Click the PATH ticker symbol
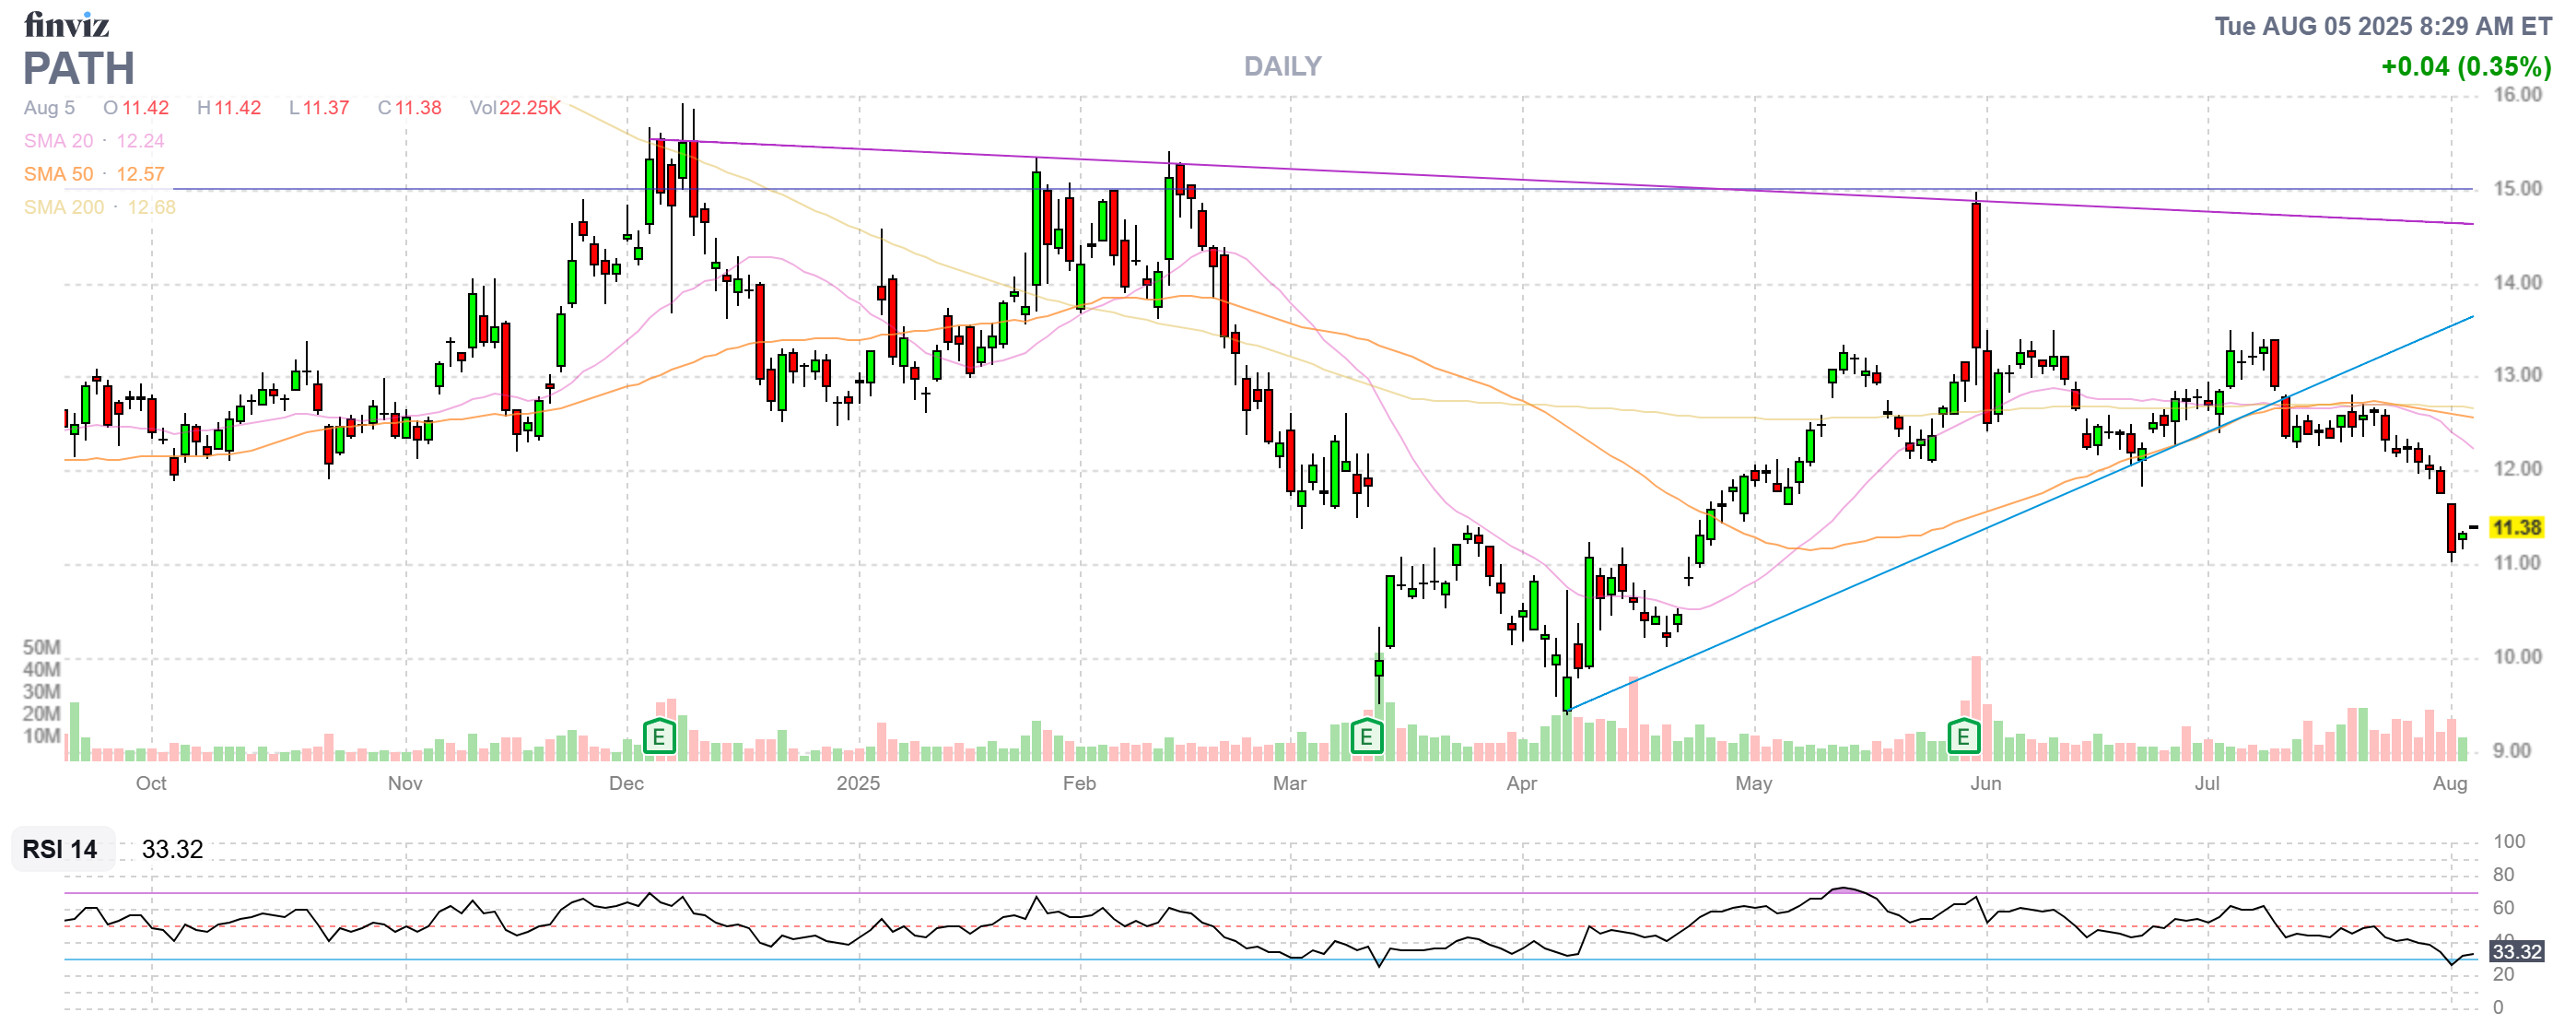This screenshot has width=2576, height=1036. pos(78,68)
